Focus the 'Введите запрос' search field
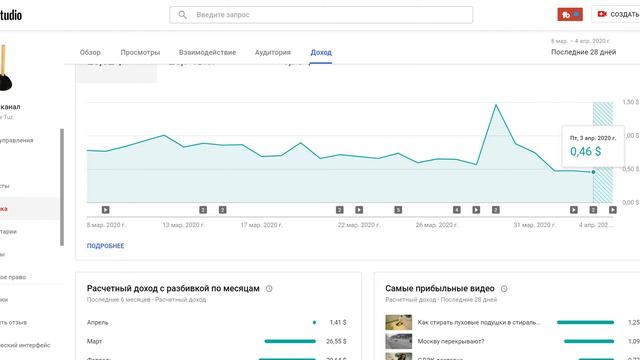 click(321, 15)
